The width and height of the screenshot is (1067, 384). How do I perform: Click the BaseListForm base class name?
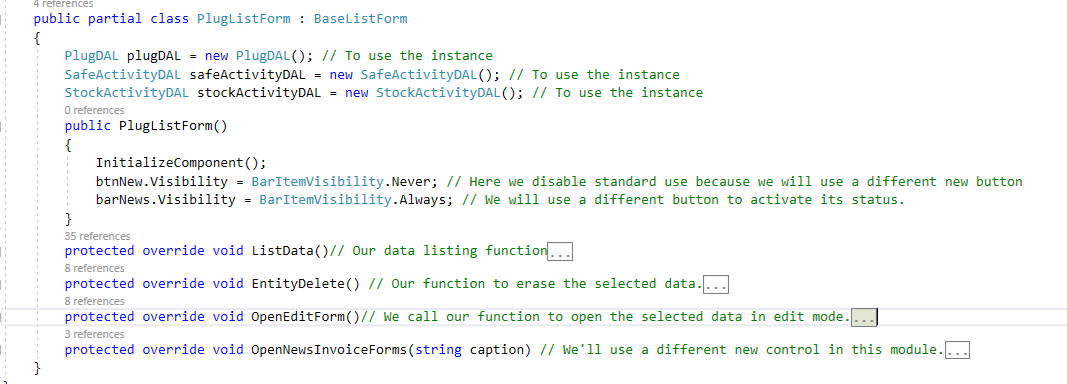pos(361,19)
